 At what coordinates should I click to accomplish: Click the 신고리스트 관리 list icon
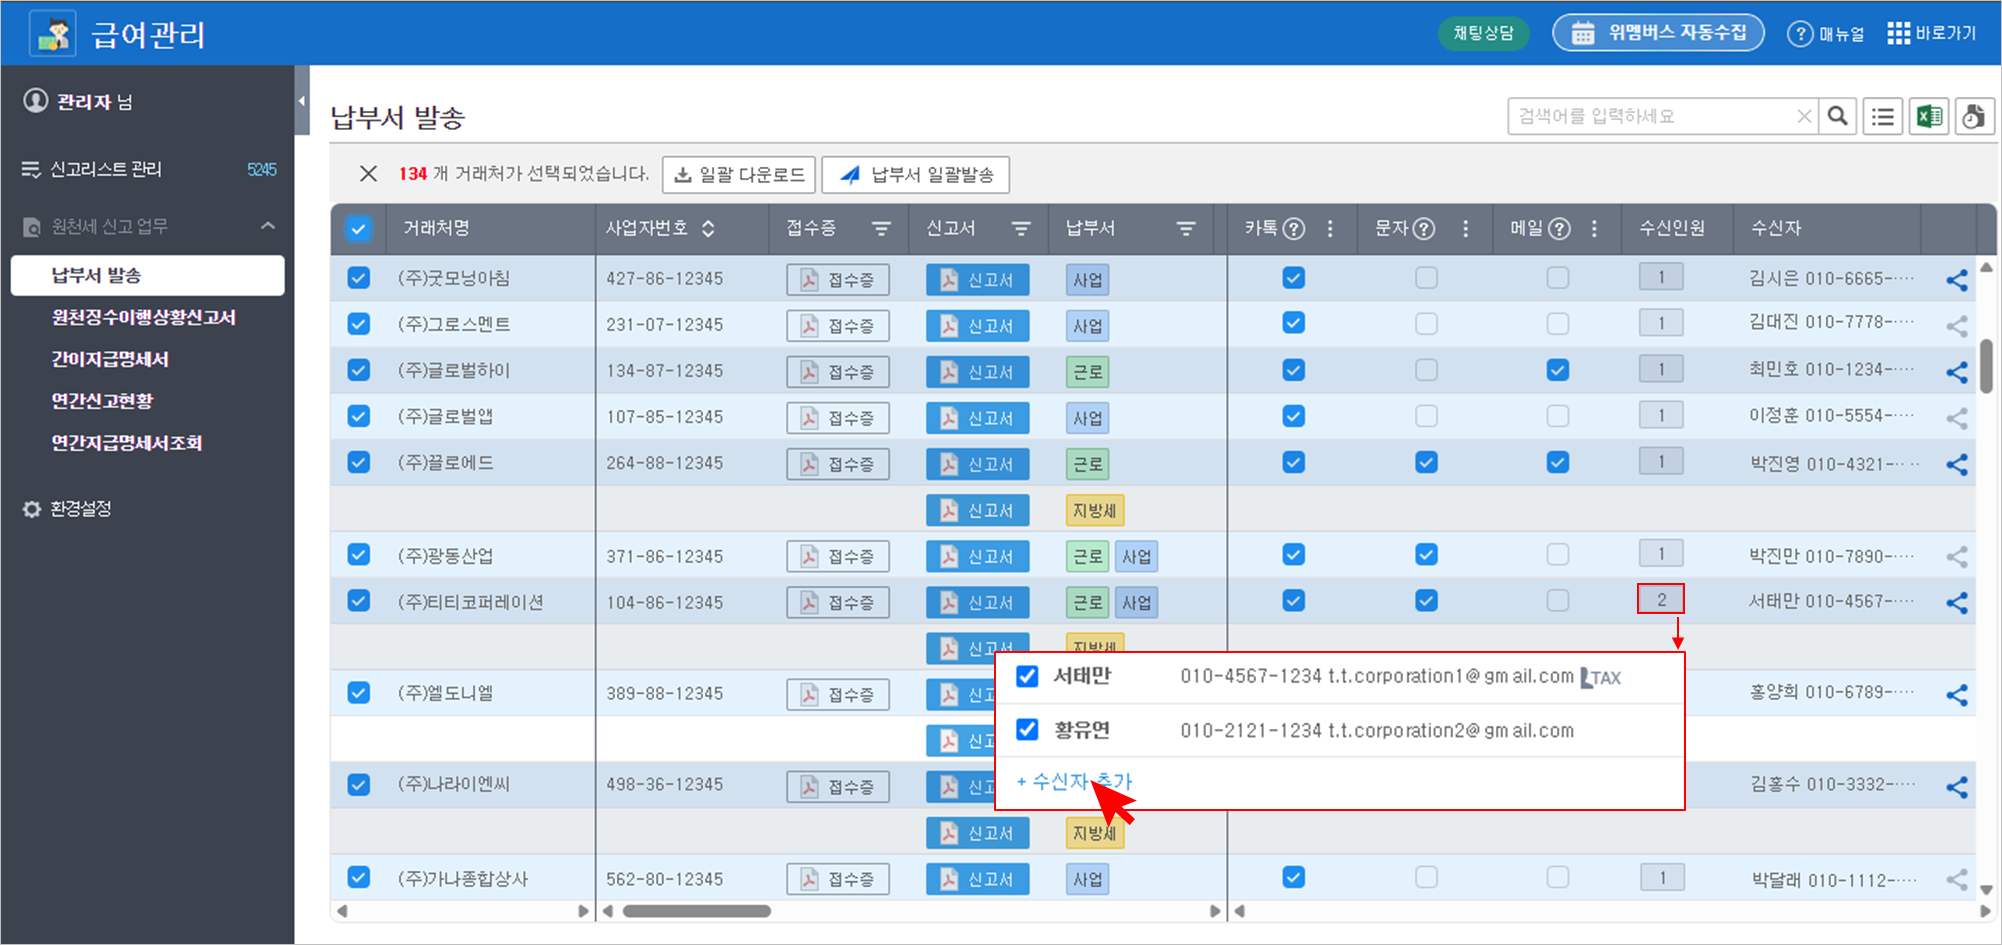click(31, 170)
